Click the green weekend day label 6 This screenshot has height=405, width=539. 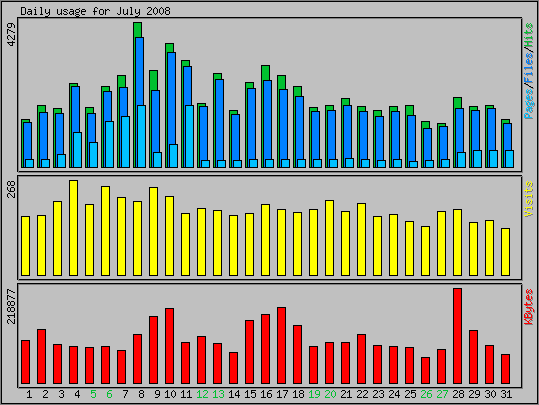click(109, 394)
